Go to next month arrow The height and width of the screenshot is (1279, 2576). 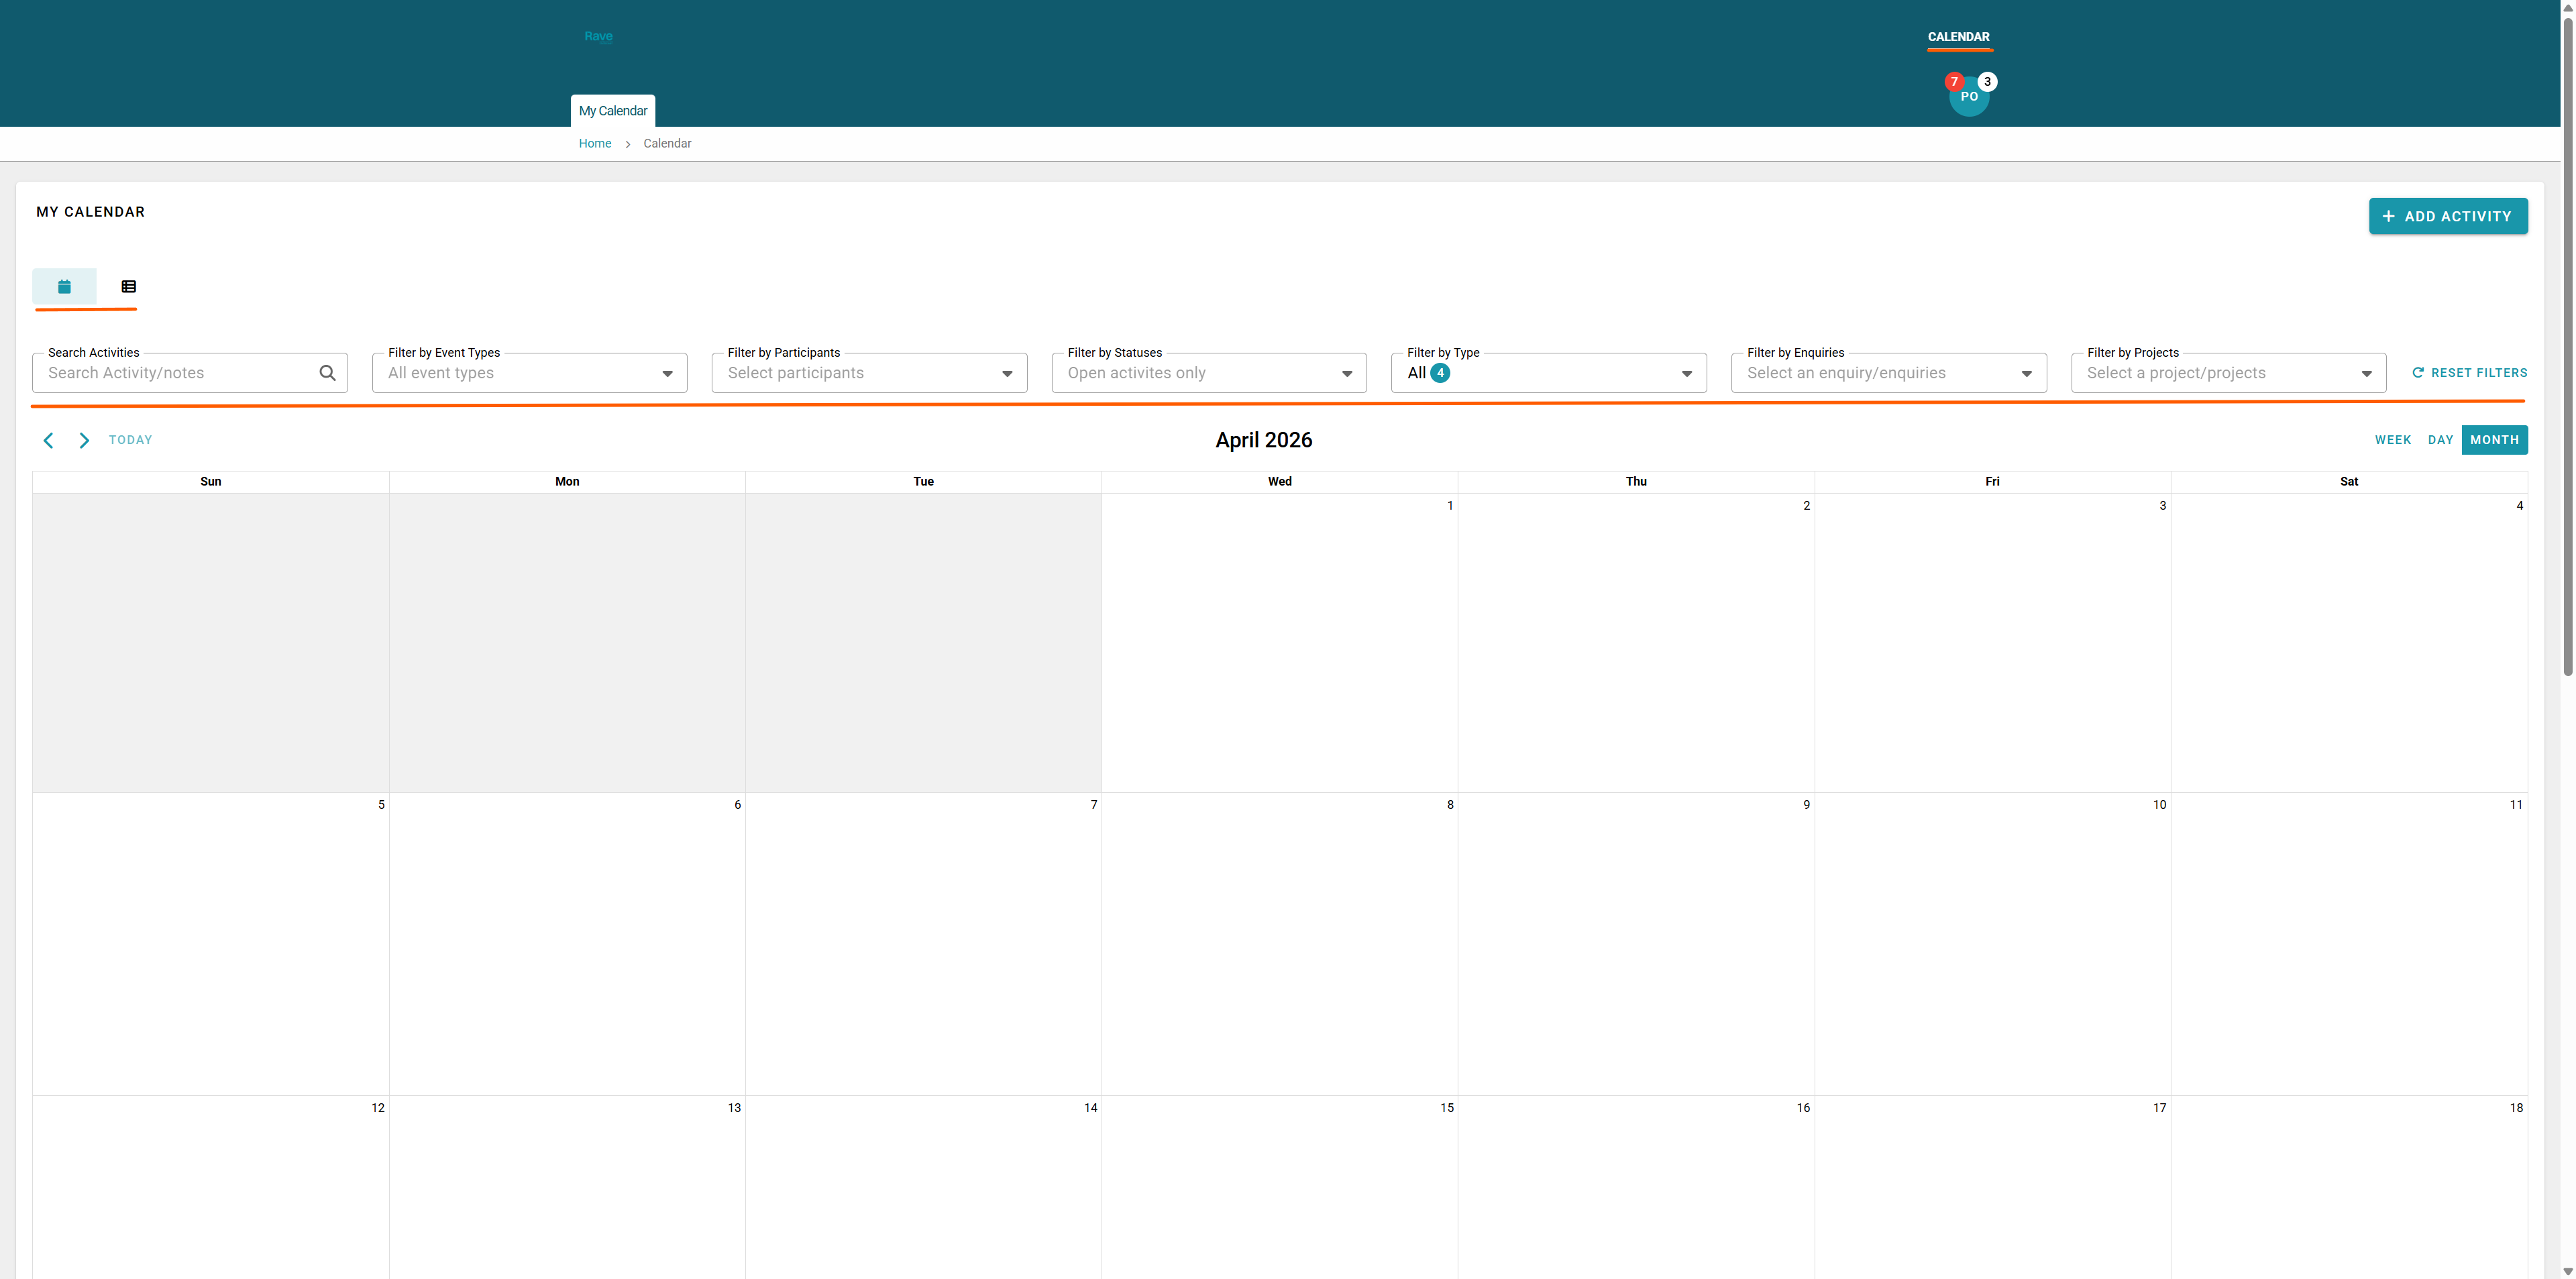pyautogui.click(x=84, y=440)
